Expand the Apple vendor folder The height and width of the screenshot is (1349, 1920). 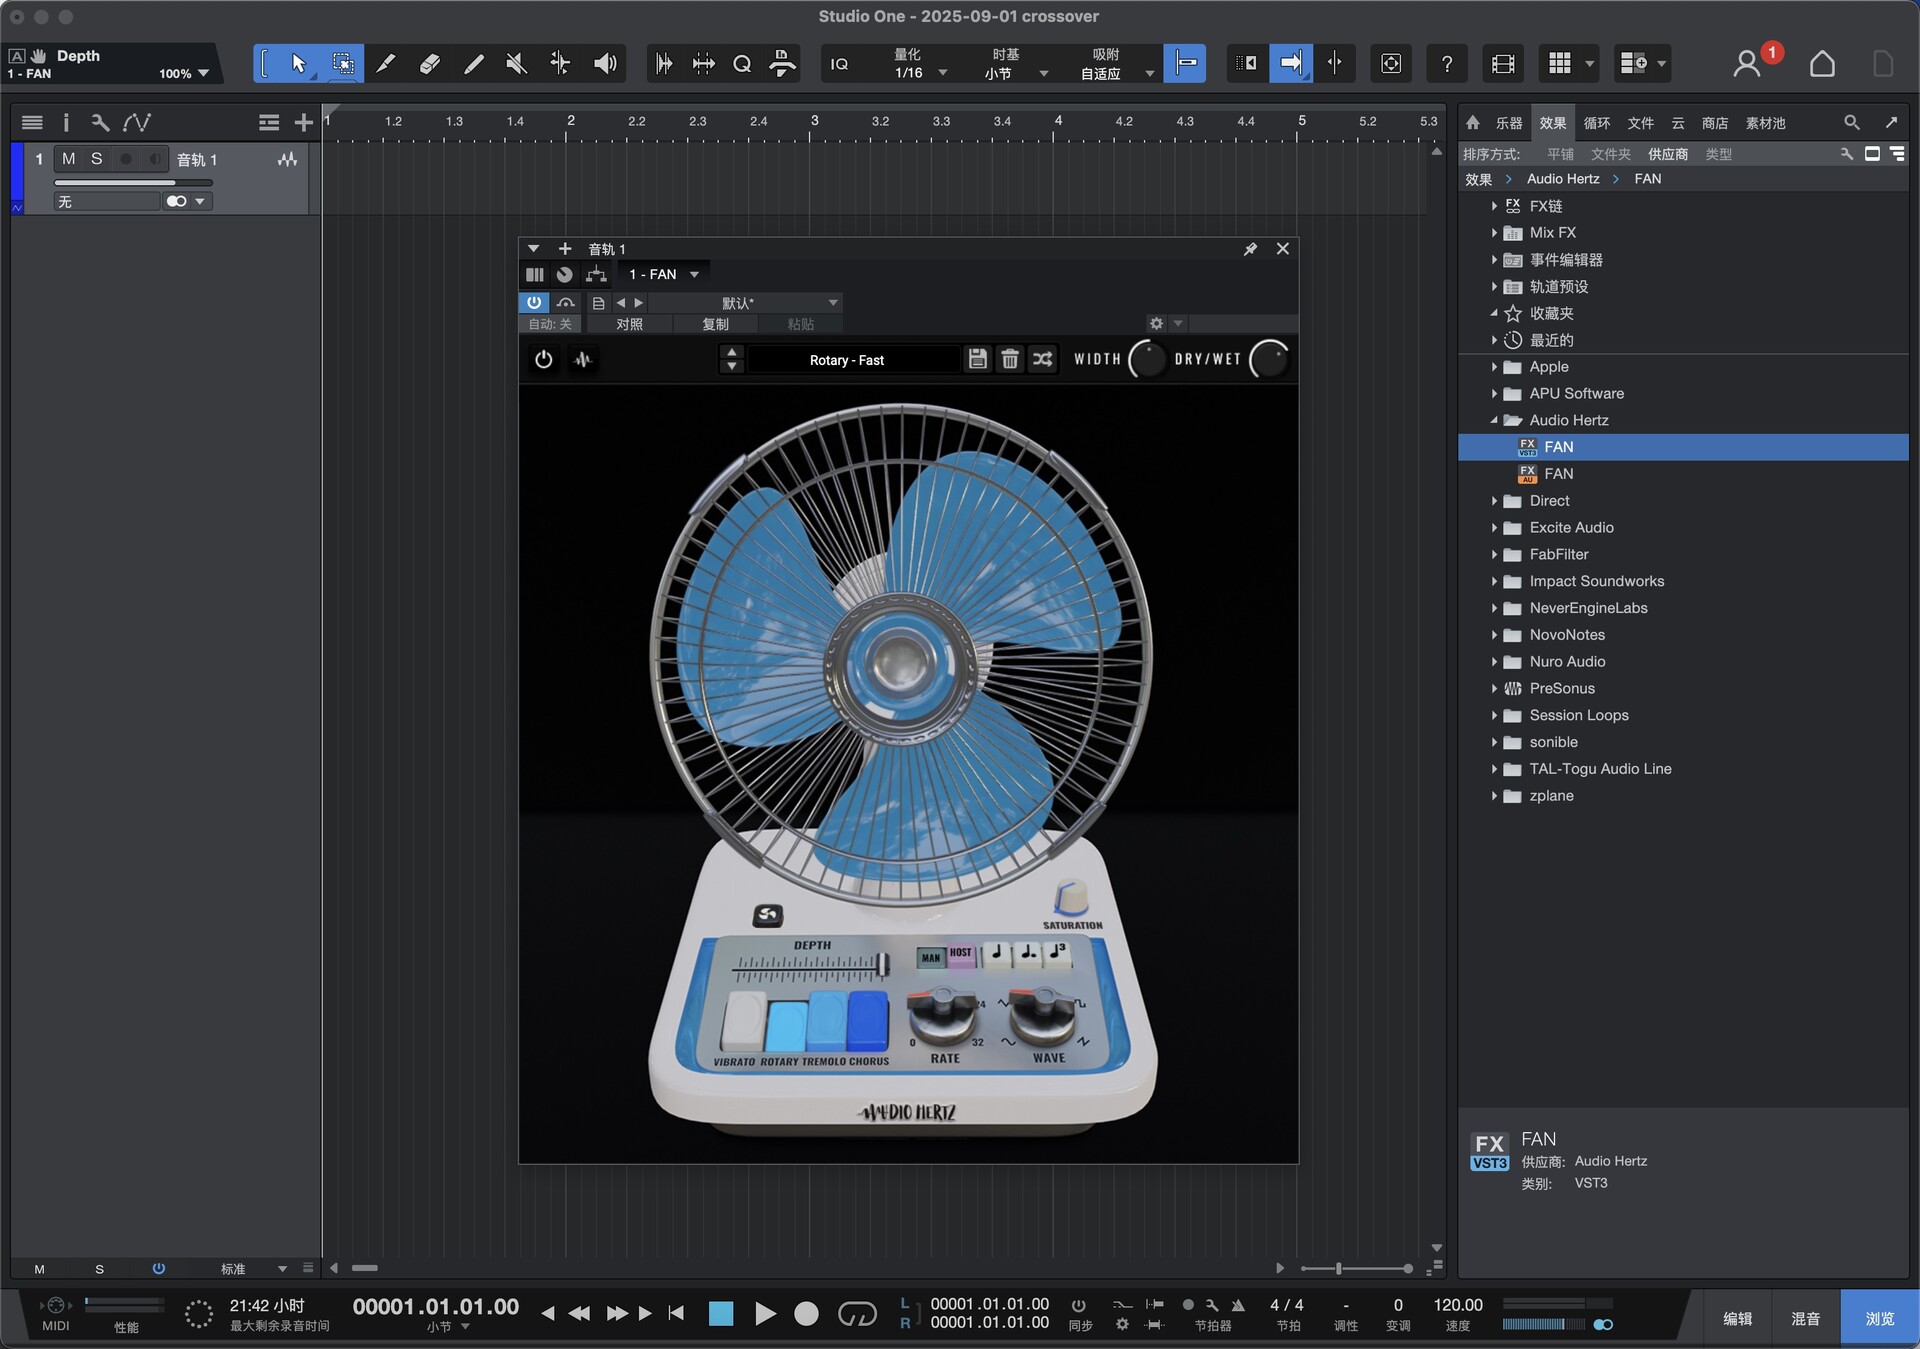pos(1494,367)
